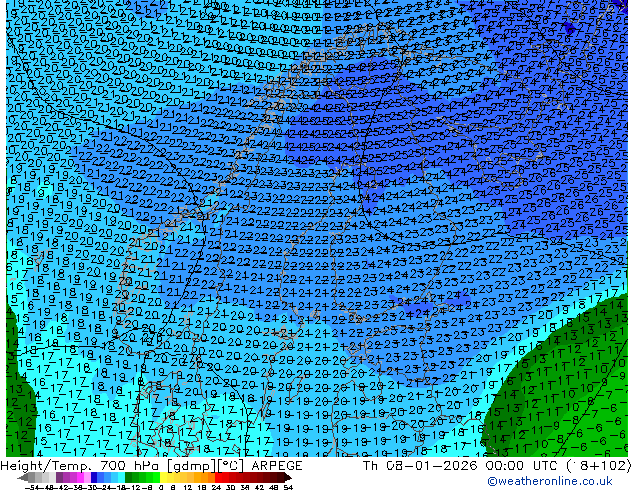The height and width of the screenshot is (490, 634).
Task: Click the 'Th 08-01-2026 00:00 UTC' date
Action: click(459, 466)
